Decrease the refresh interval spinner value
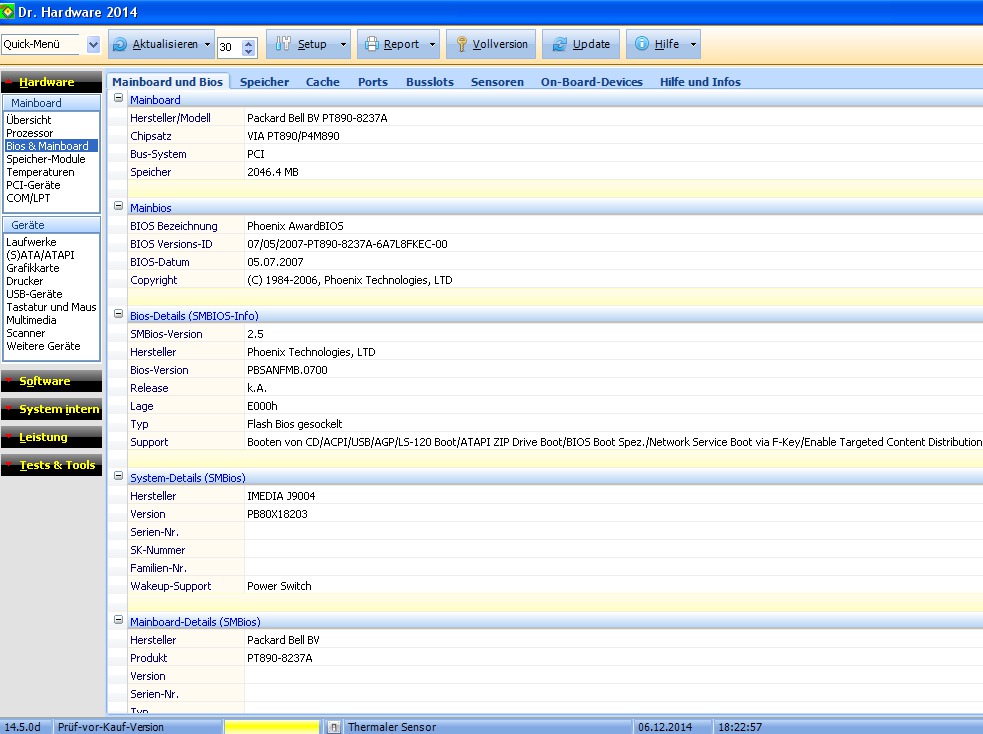 pos(249,51)
